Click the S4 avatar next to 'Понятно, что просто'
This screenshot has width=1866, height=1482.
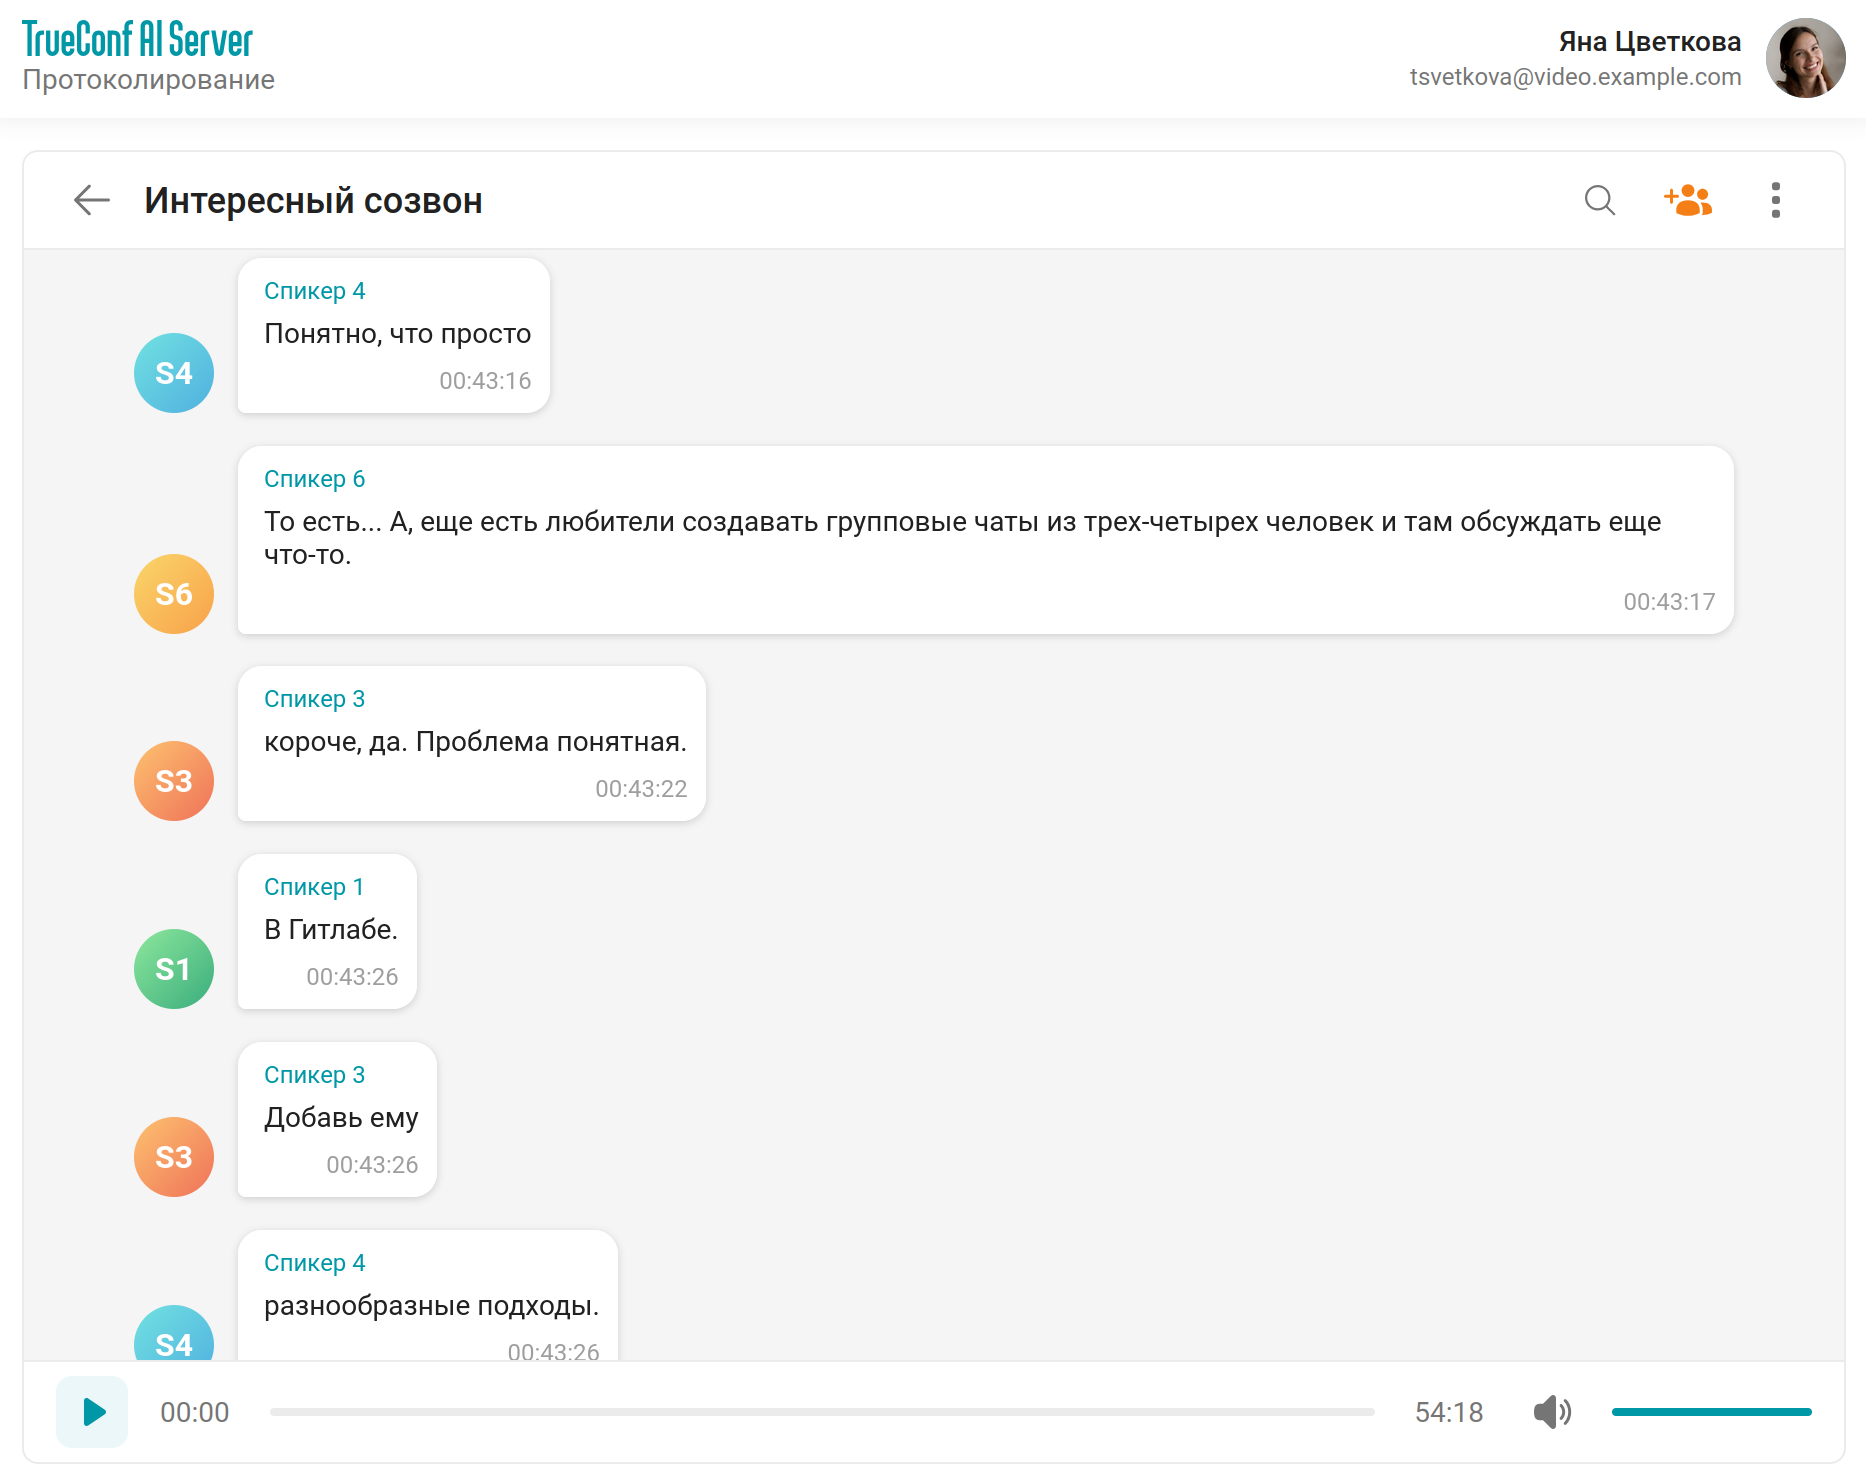(x=174, y=373)
